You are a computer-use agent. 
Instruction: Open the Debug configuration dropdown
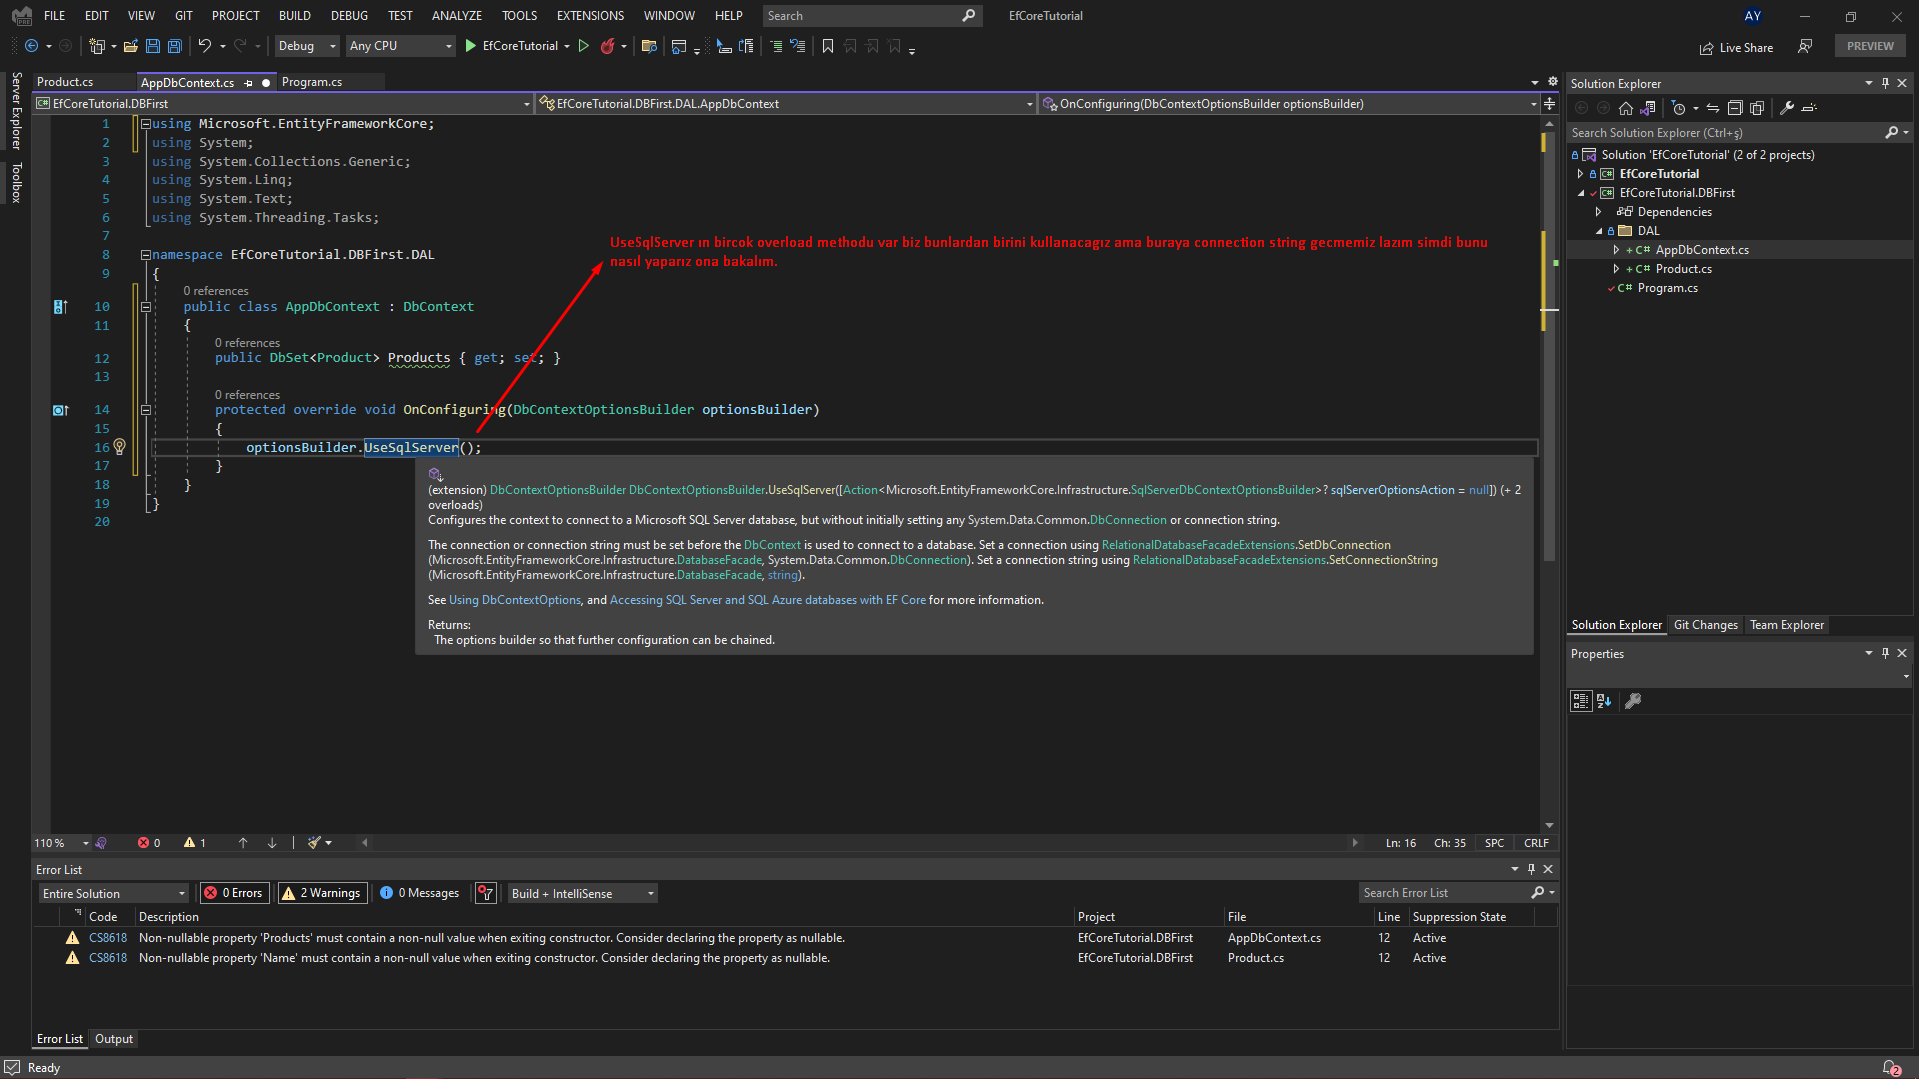point(307,46)
